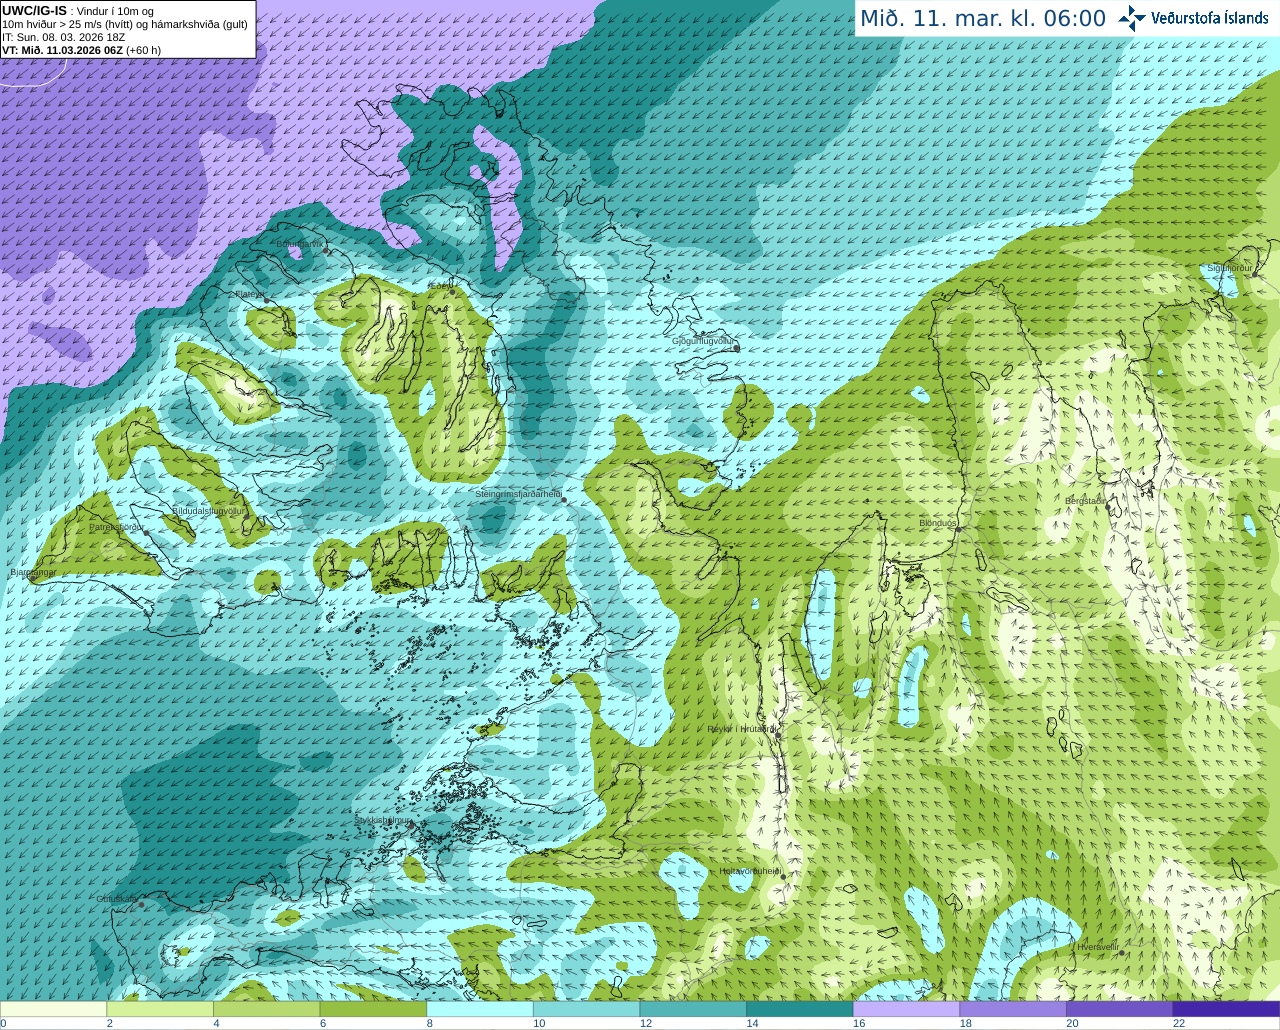Click the 12–14 m/s teal legend swatch
Image resolution: width=1280 pixels, height=1030 pixels.
pos(693,1009)
